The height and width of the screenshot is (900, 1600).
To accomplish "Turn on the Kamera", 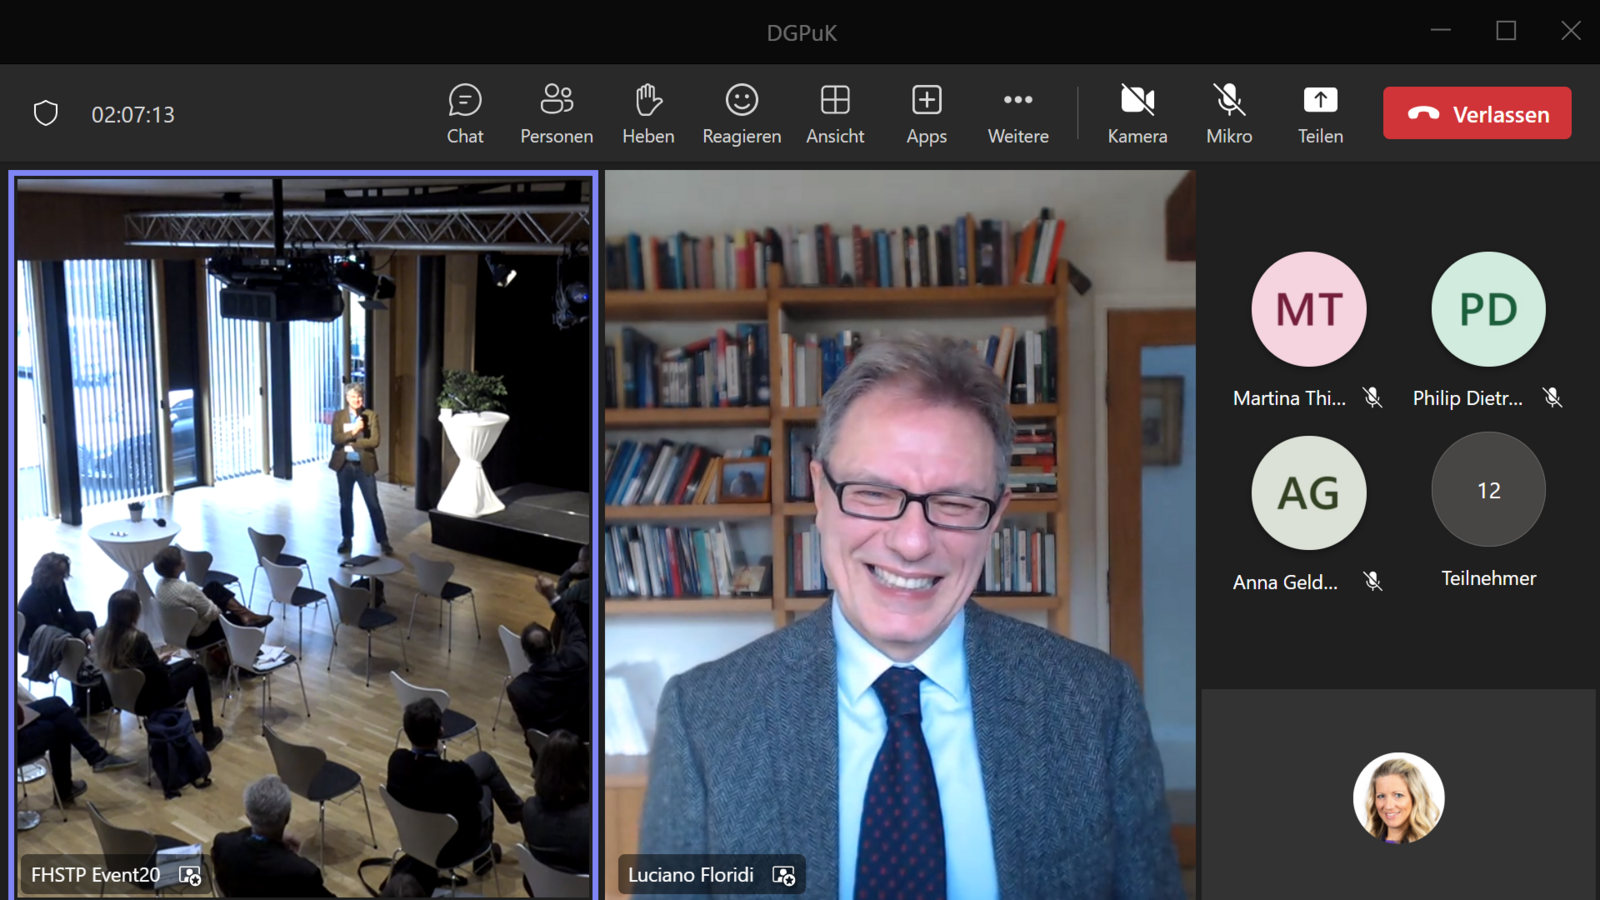I will (x=1137, y=114).
